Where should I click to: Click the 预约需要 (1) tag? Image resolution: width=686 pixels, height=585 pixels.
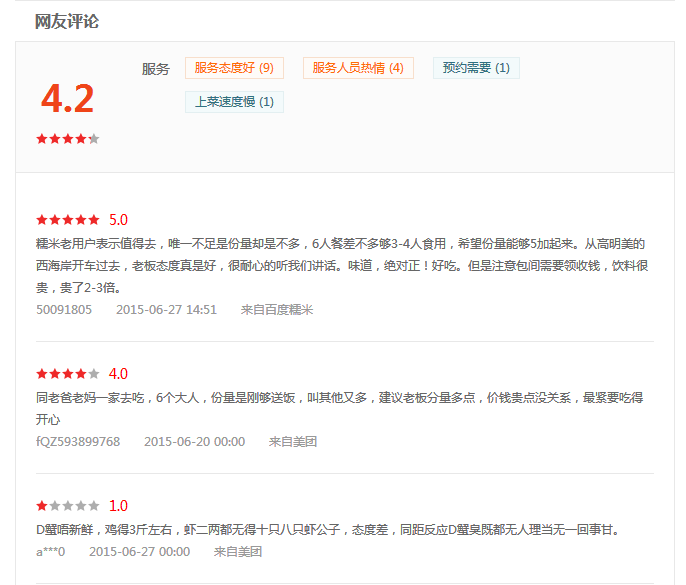click(476, 68)
